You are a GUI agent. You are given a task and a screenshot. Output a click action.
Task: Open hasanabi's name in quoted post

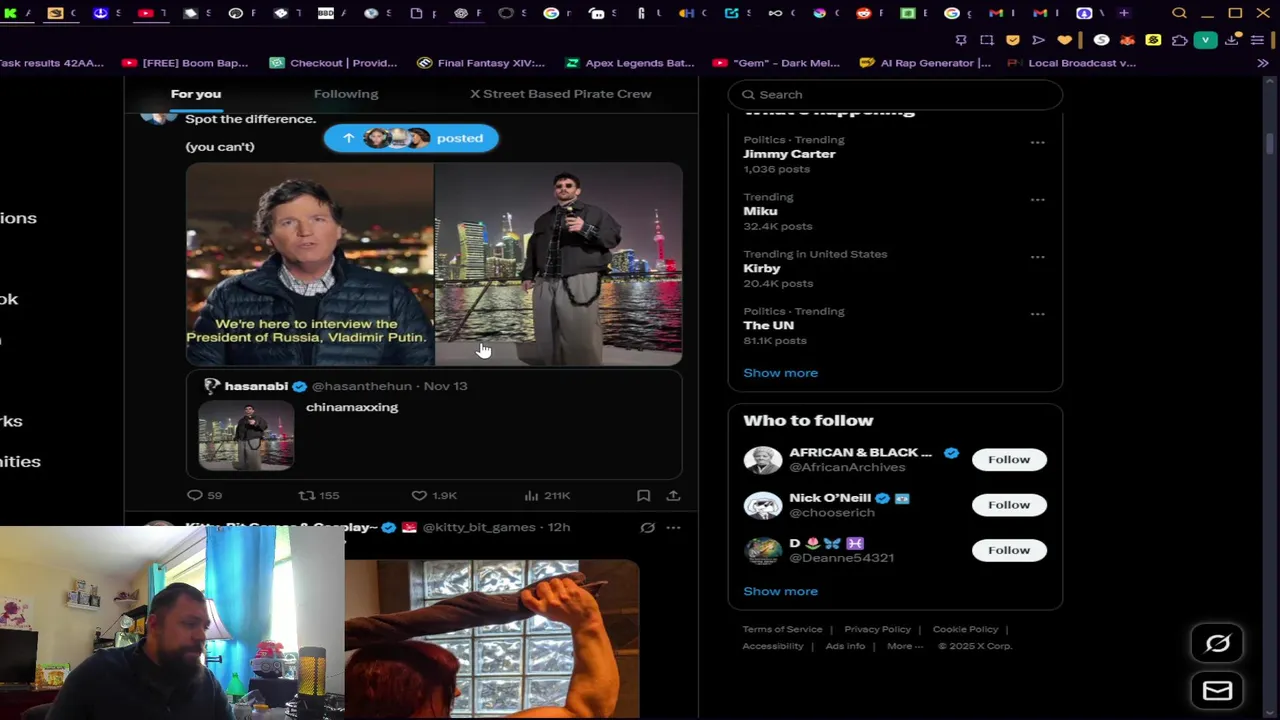[256, 386]
